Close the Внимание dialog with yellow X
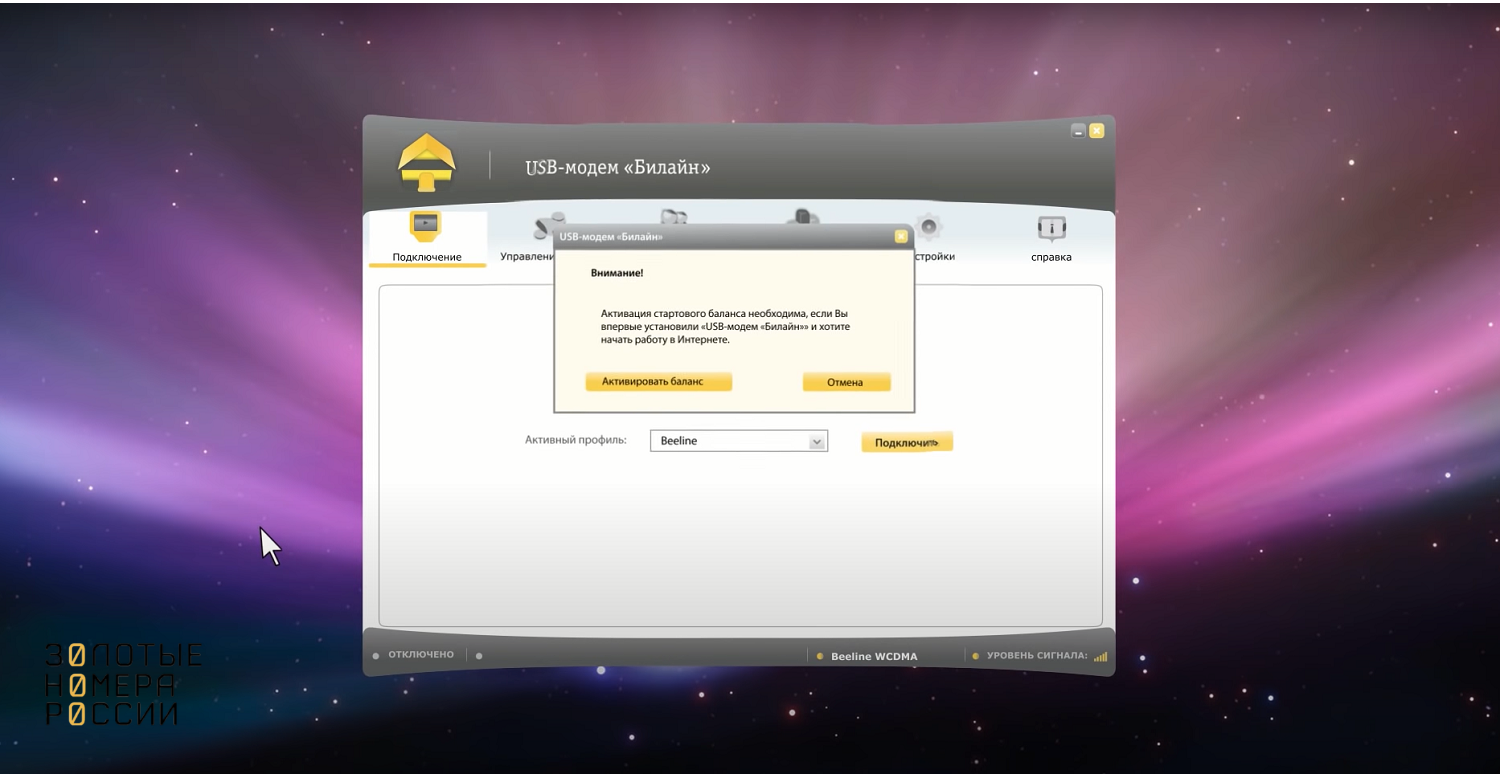The width and height of the screenshot is (1500, 774). pyautogui.click(x=901, y=237)
